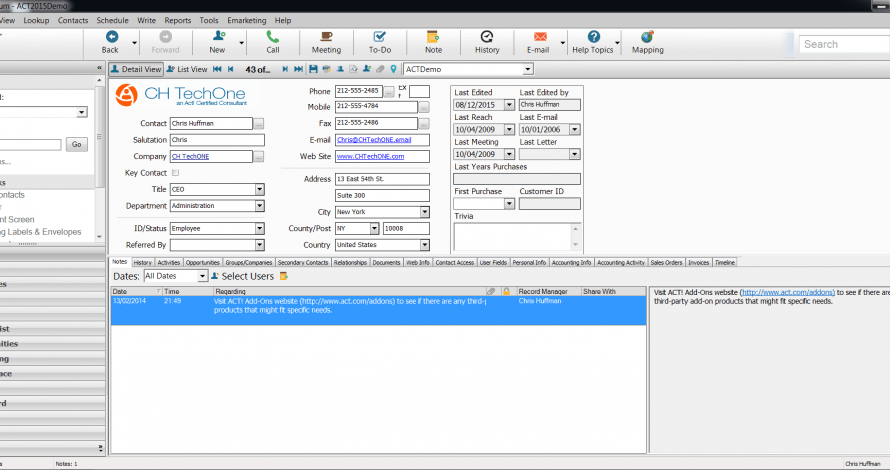890x470 pixels.
Task: Open the Emarketing menu
Action: (x=246, y=20)
